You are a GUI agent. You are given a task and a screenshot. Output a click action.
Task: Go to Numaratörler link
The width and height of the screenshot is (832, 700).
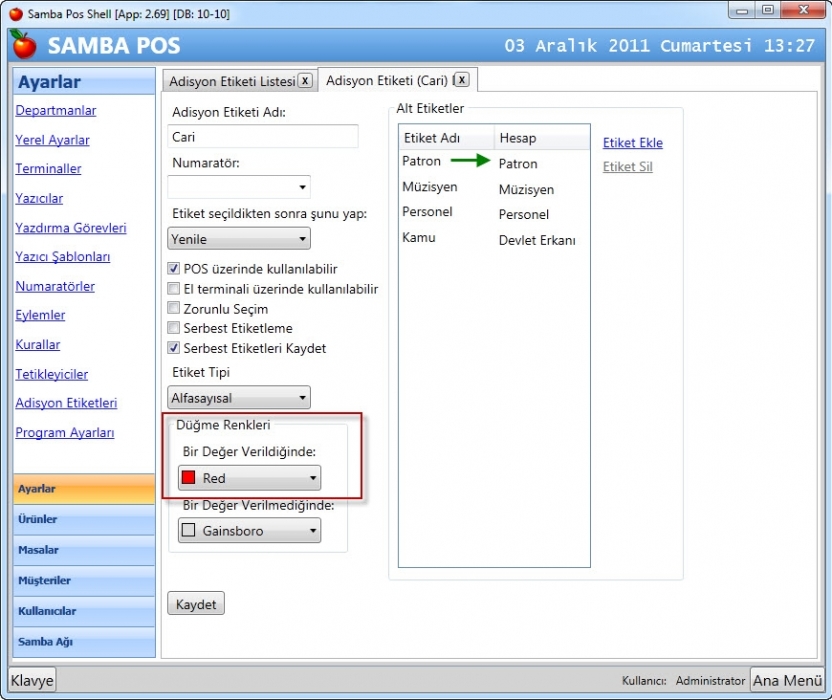[55, 287]
